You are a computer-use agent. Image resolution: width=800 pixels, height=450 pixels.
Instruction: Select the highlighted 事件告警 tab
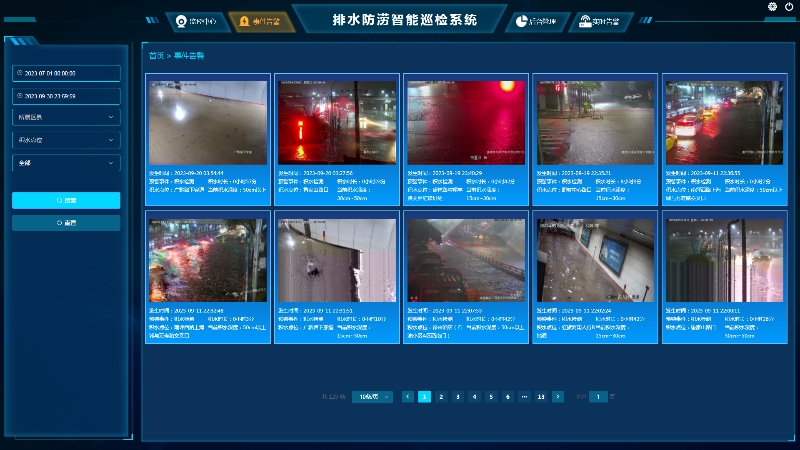(x=260, y=21)
